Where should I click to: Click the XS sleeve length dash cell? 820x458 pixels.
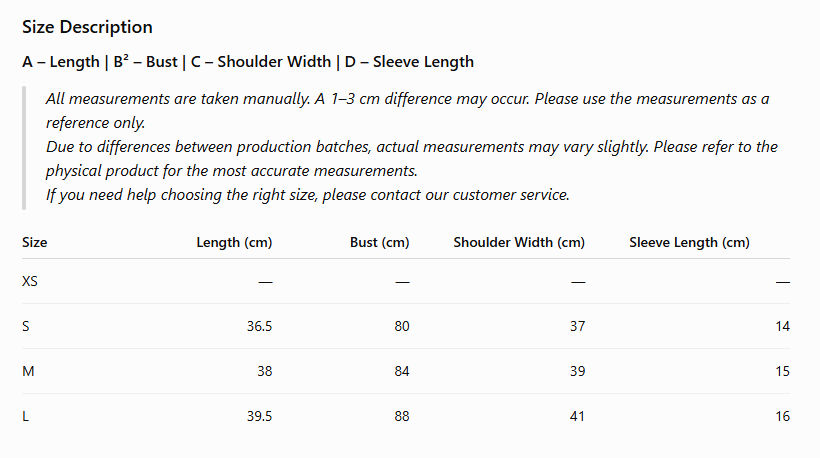[x=782, y=282]
